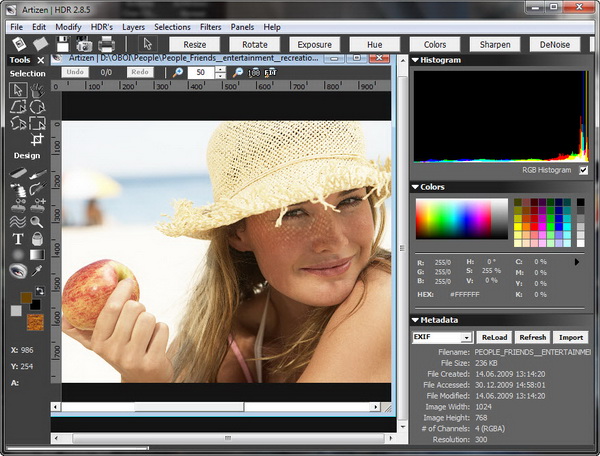
Task: Select the Text tool
Action: [18, 239]
